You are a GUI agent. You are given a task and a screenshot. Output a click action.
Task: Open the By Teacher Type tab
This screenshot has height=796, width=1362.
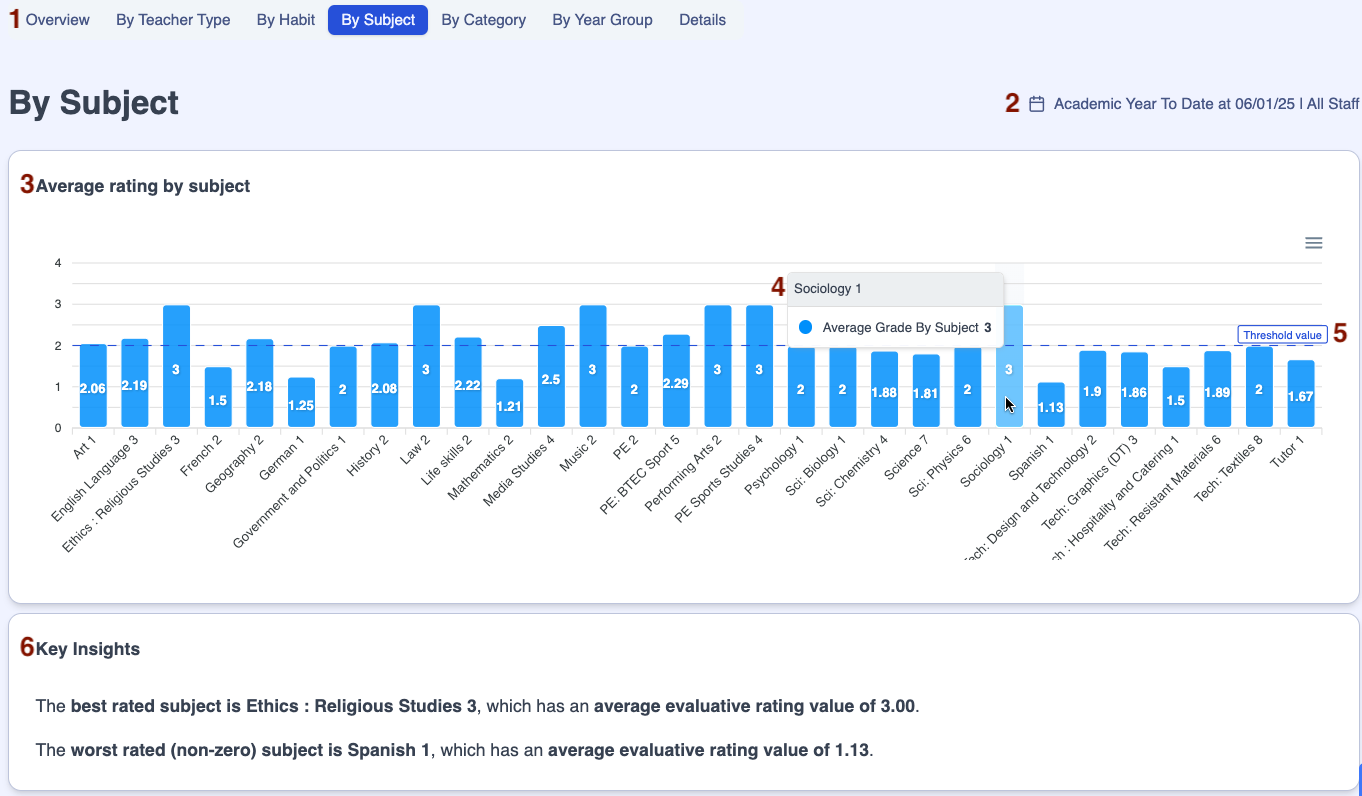pyautogui.click(x=173, y=20)
